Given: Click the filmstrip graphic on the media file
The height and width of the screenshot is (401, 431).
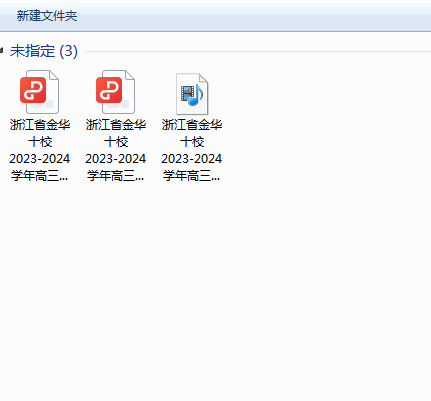Looking at the screenshot, I should tap(187, 93).
